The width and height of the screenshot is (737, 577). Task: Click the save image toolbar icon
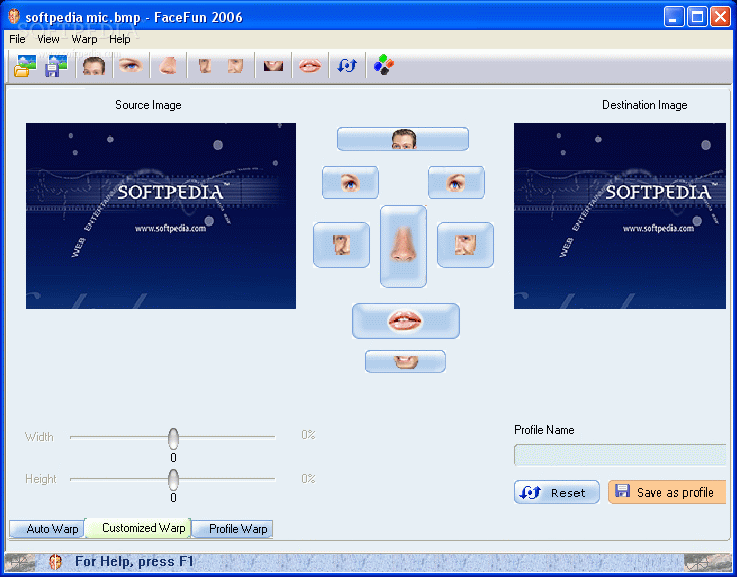[x=56, y=66]
